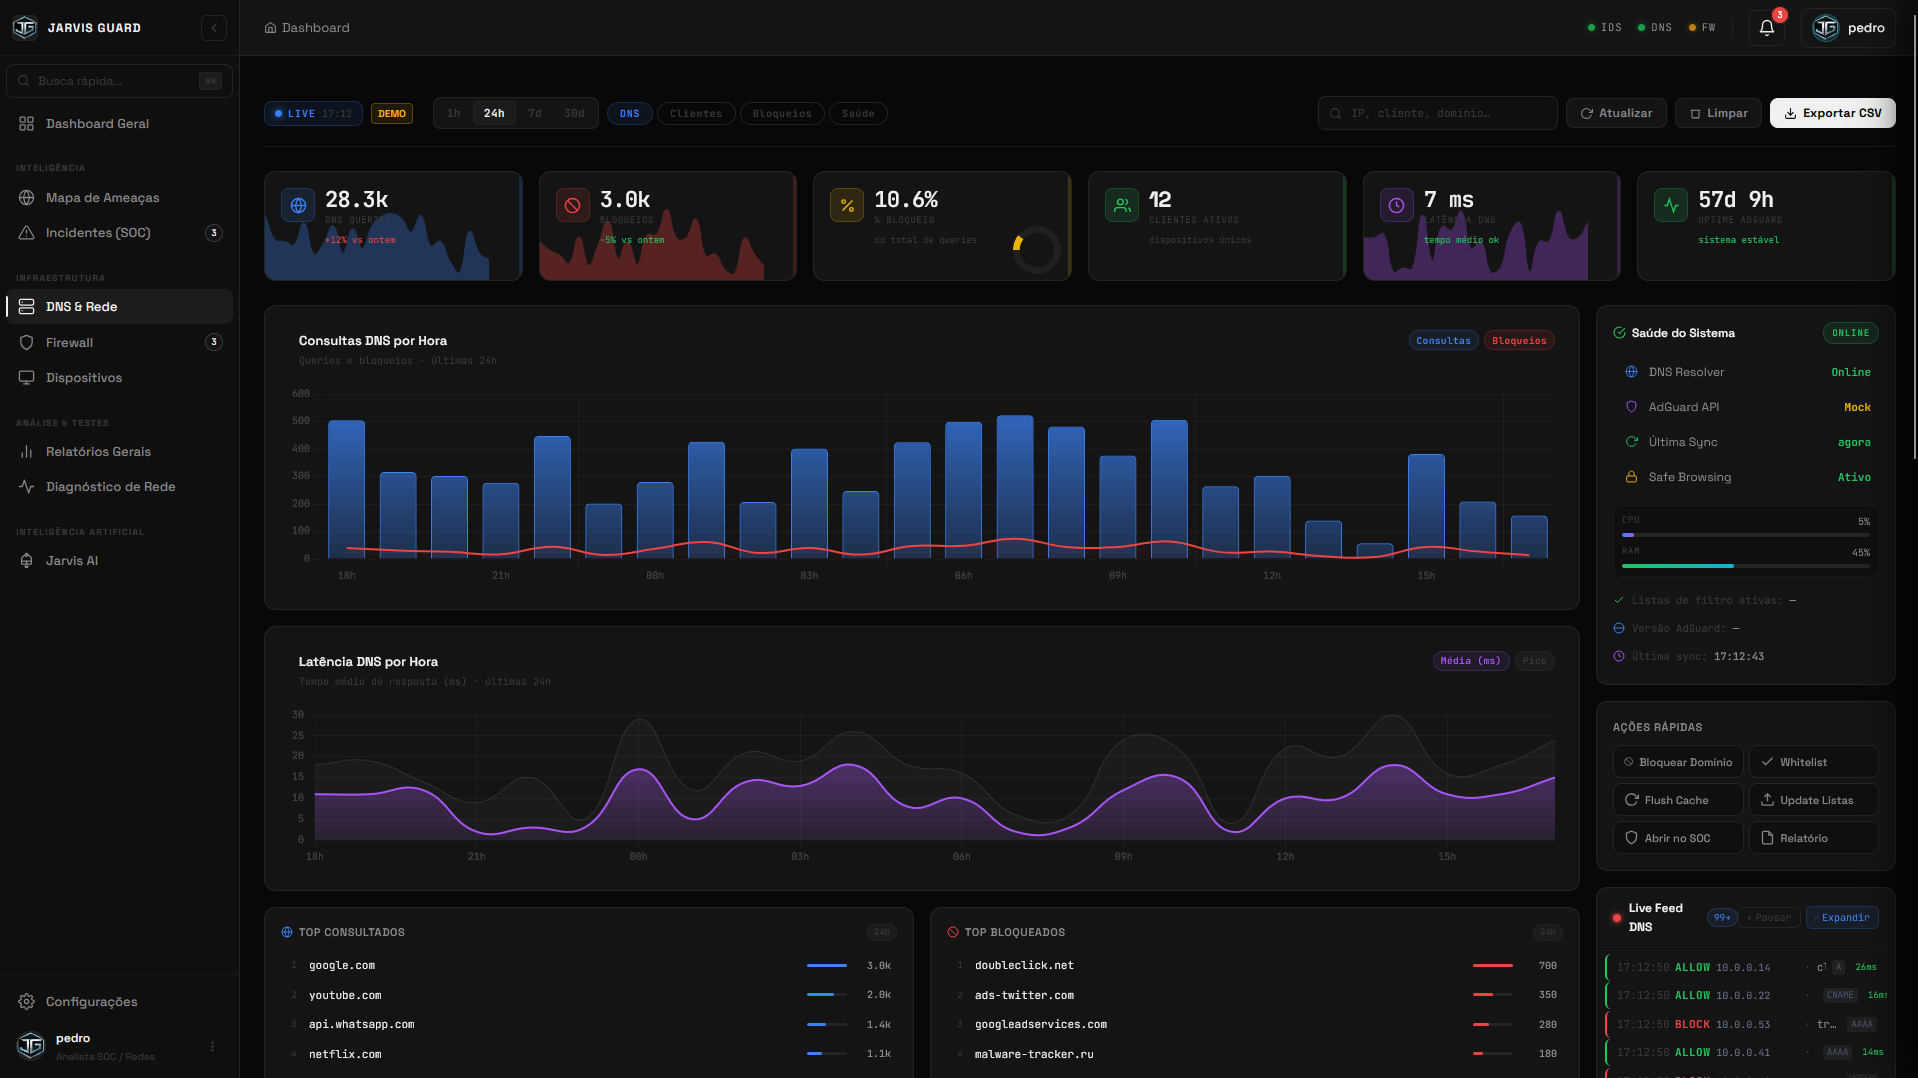The height and width of the screenshot is (1078, 1918).
Task: Collapse the sidebar with the chevron button
Action: pos(214,28)
